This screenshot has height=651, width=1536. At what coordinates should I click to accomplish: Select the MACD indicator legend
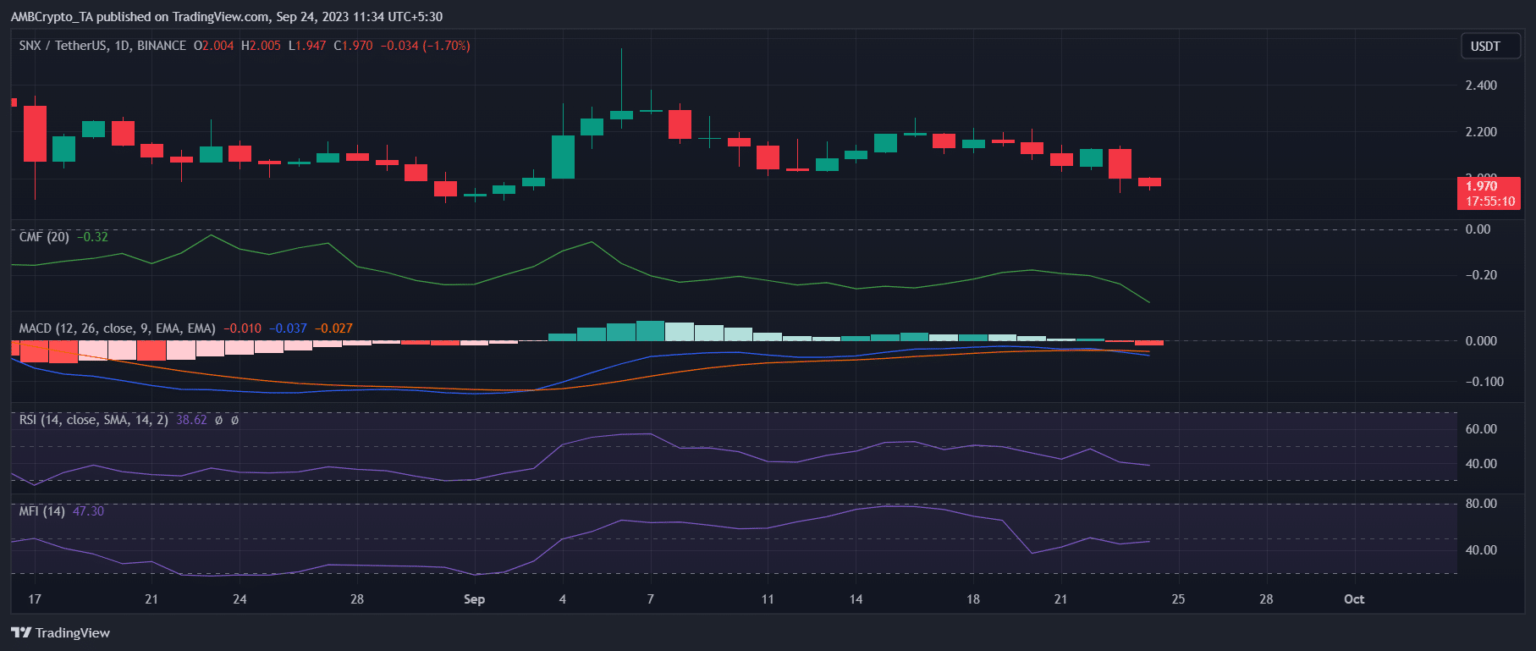point(117,328)
